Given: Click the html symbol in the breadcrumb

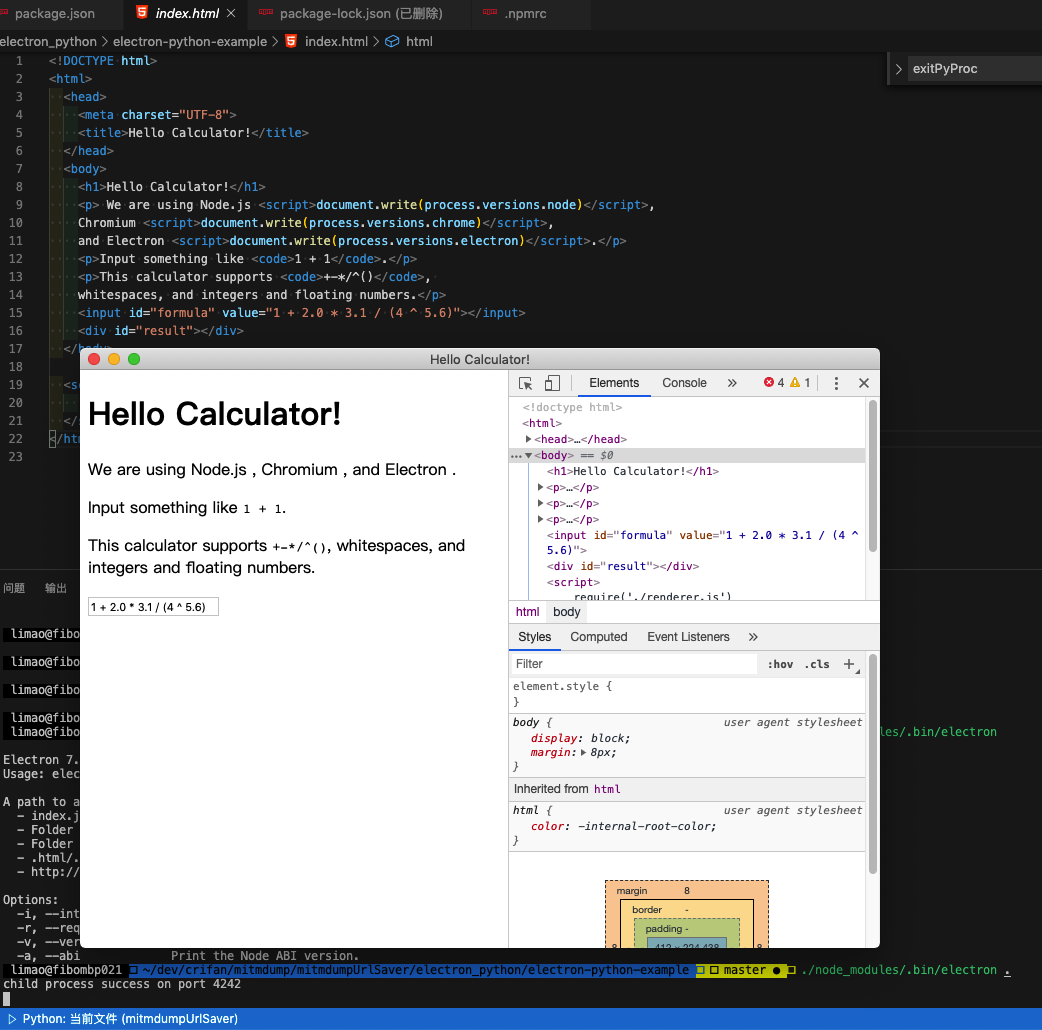Looking at the screenshot, I should tap(419, 41).
